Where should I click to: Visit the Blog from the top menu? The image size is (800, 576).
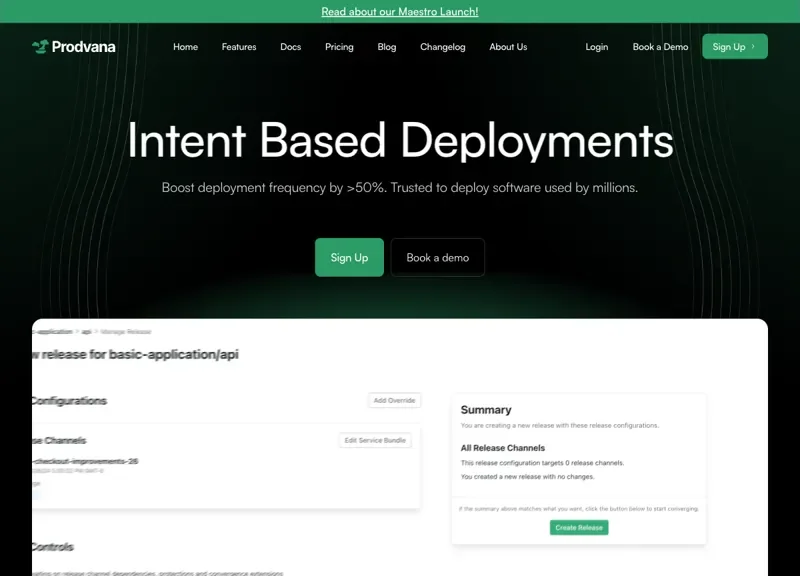click(387, 47)
